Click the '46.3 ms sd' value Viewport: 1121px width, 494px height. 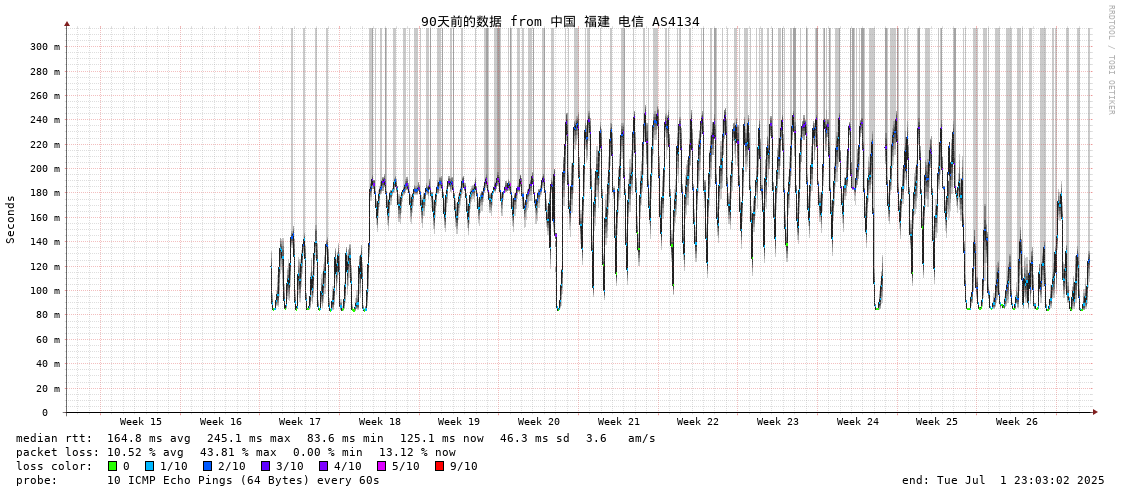[x=535, y=438]
